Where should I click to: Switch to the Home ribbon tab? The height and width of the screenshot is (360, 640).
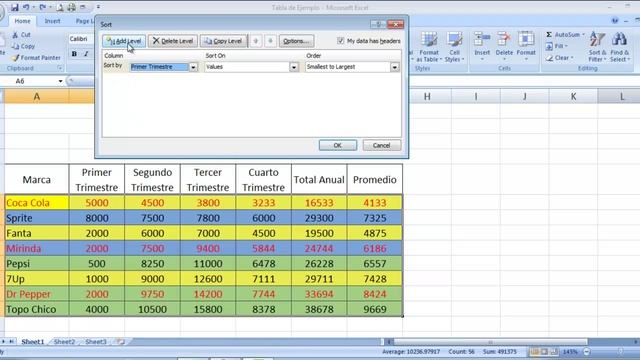tap(22, 21)
